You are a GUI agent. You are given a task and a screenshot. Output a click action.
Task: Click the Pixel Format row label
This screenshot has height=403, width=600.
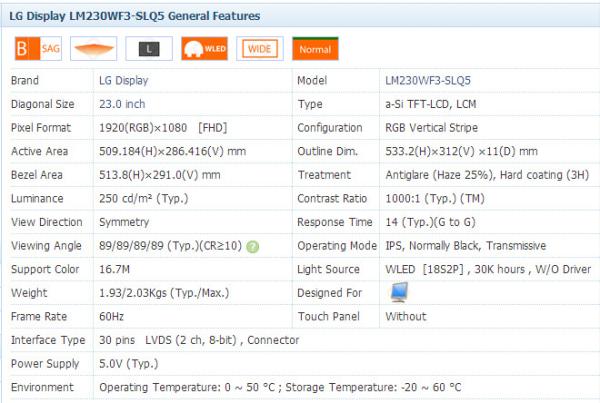41,128
